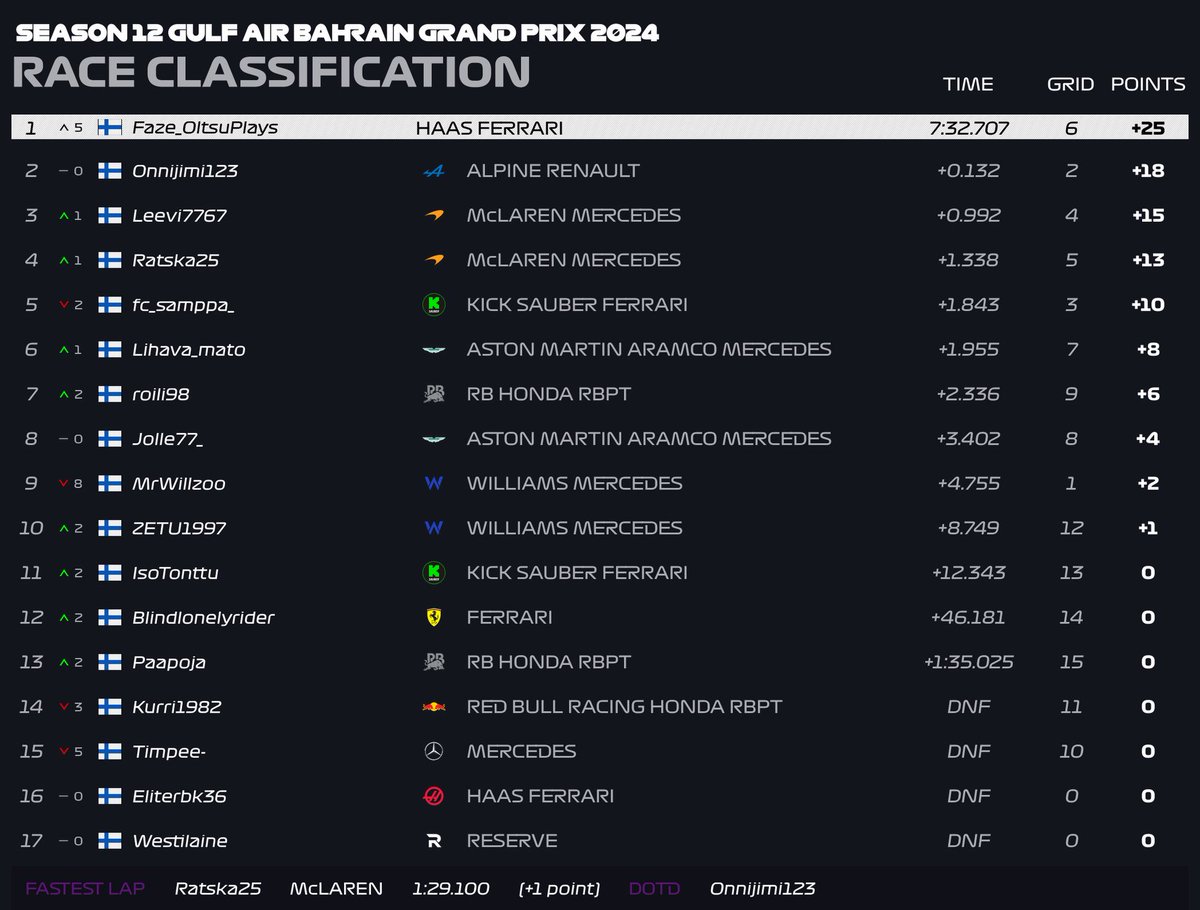Select driver name Faze_OltsuPlays
Viewport: 1200px width, 910px height.
205,128
